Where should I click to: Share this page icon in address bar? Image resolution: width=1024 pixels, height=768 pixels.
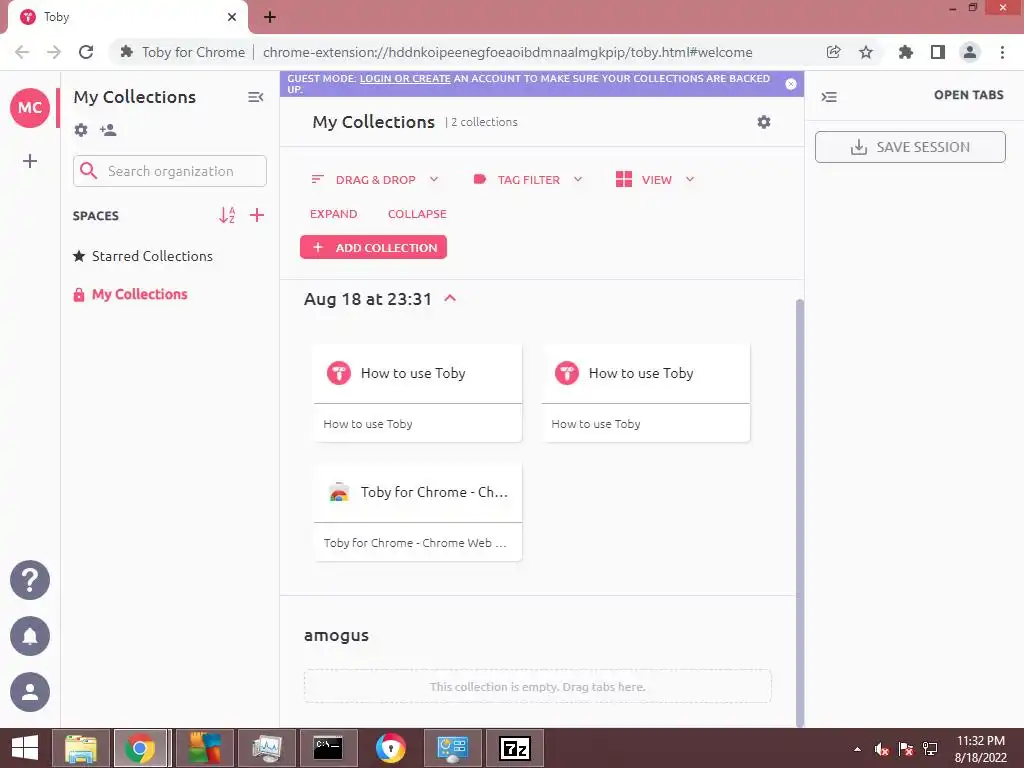click(x=833, y=52)
